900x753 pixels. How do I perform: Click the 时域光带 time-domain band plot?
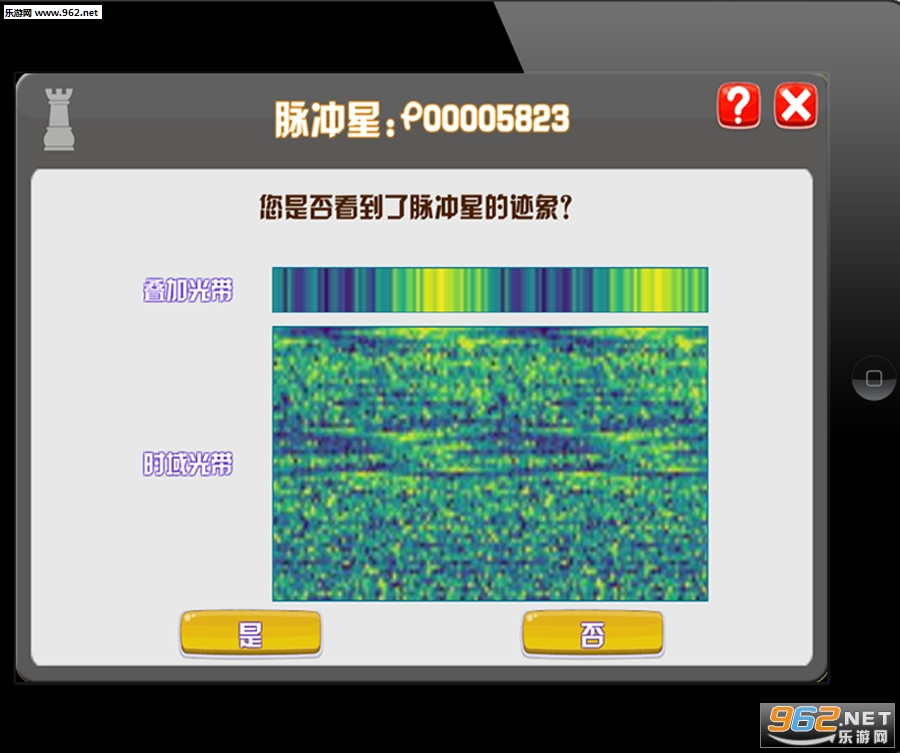pos(490,464)
